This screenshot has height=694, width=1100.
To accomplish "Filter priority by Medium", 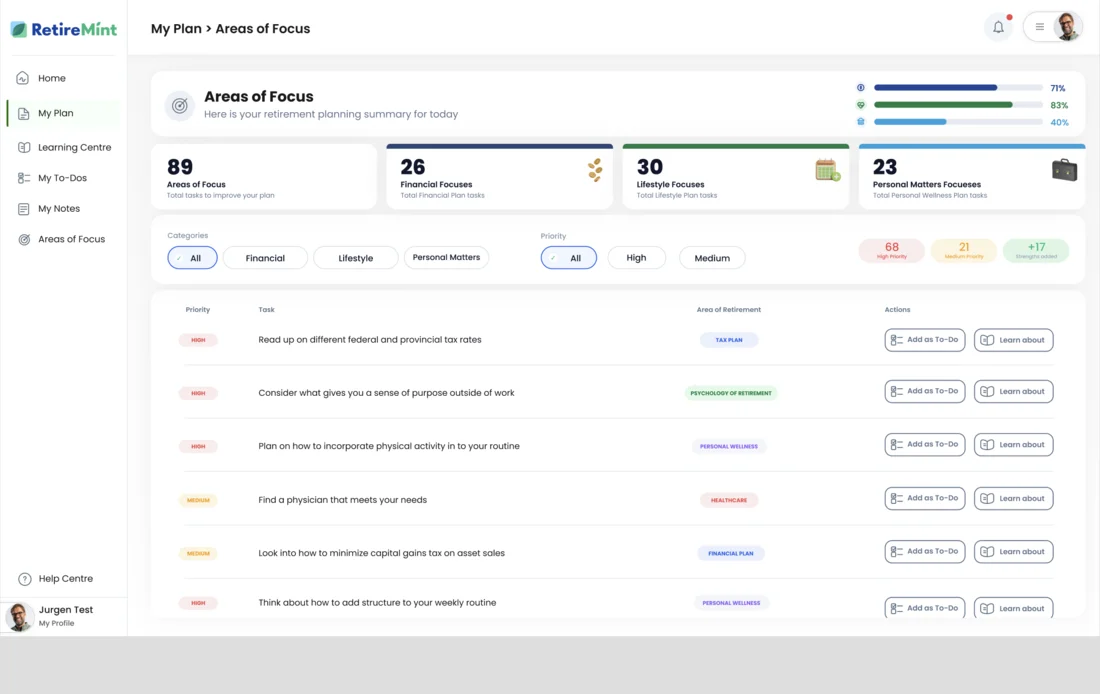I will click(712, 258).
